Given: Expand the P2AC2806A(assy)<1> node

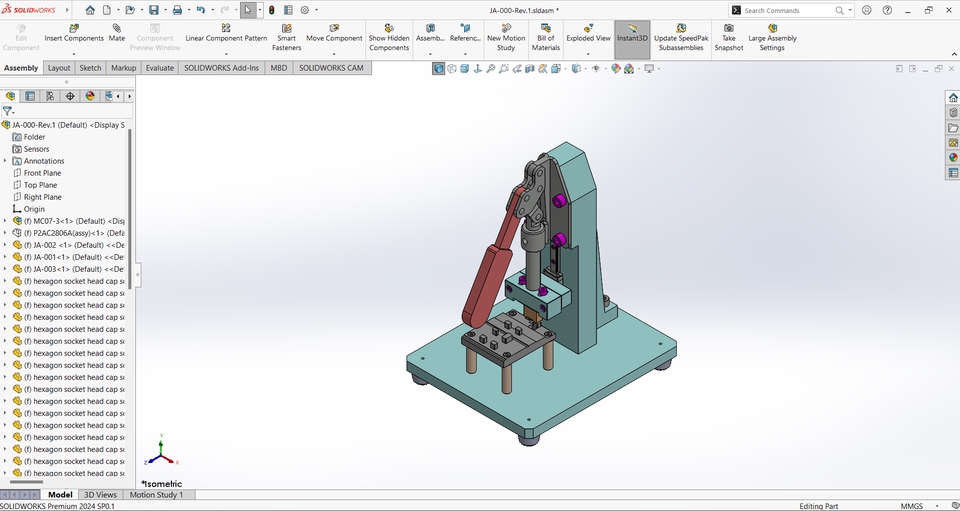Looking at the screenshot, I should pyautogui.click(x=6, y=233).
